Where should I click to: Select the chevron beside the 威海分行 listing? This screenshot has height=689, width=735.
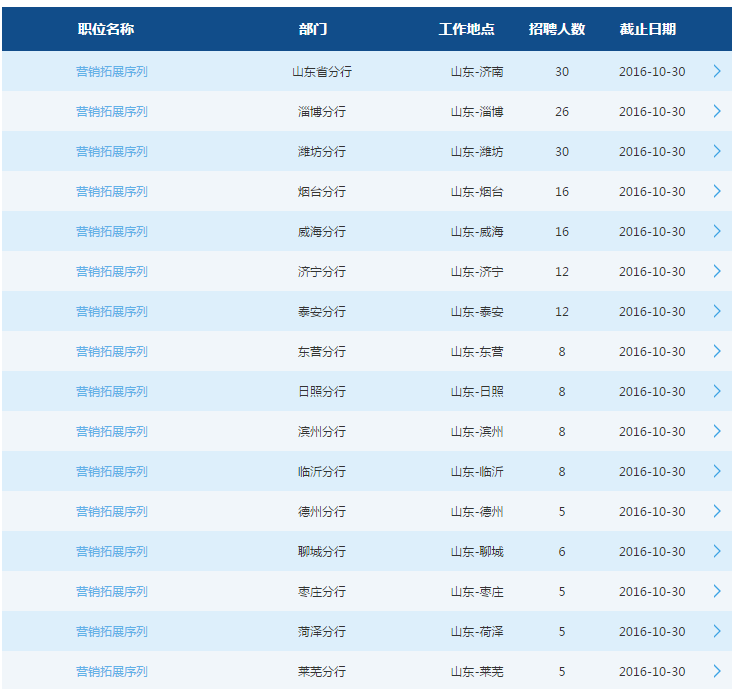(x=716, y=231)
